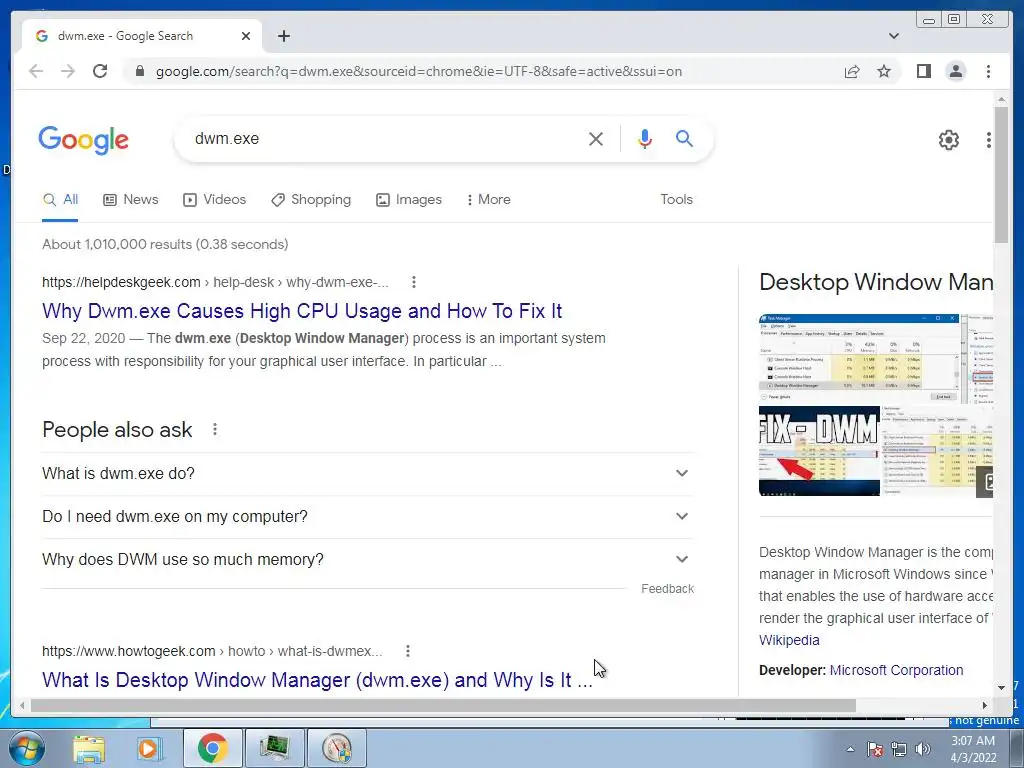Open the FIX DWM video thumbnail
This screenshot has width=1024, height=768.
point(819,451)
